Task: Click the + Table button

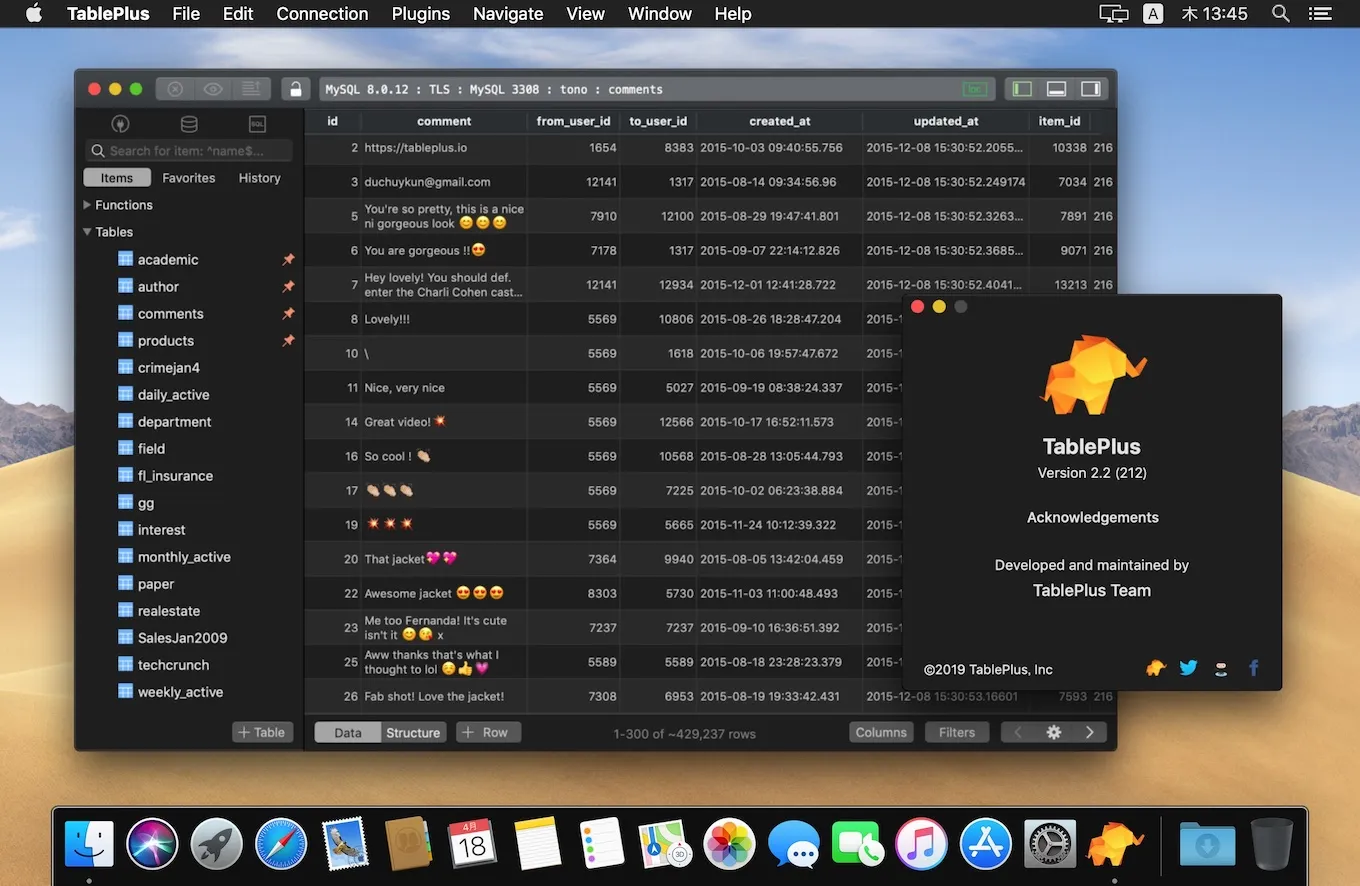Action: [262, 732]
